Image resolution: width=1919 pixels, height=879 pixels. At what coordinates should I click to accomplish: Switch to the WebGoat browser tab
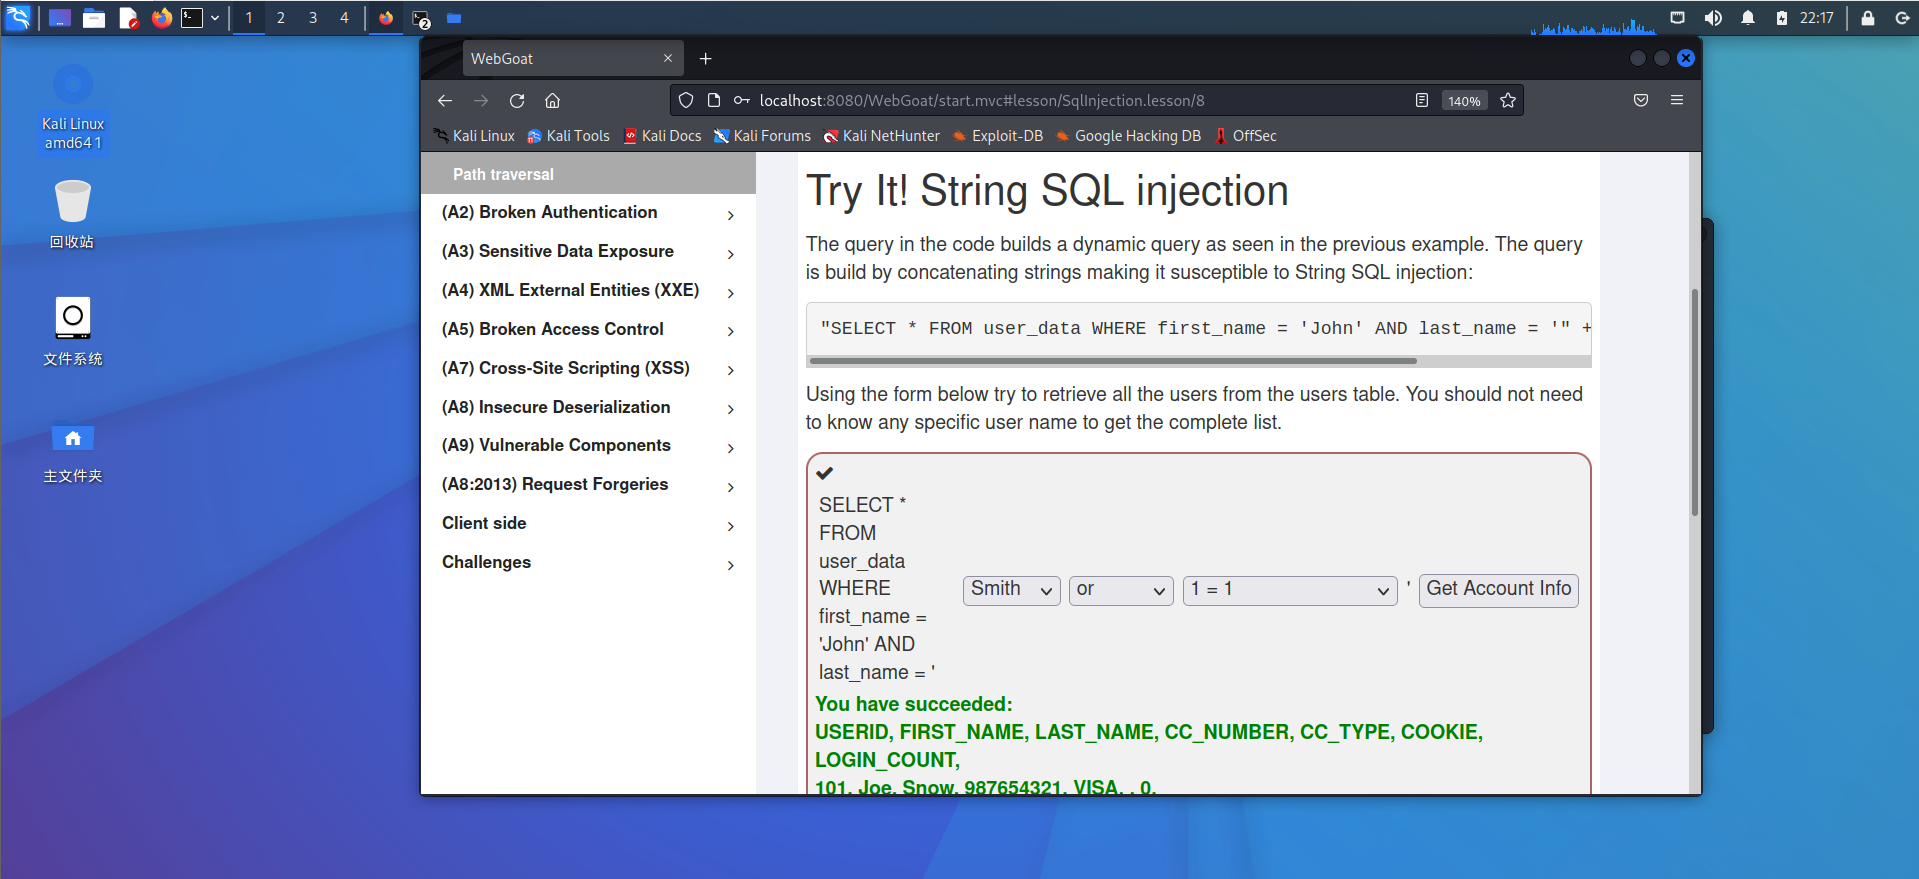[560, 59]
